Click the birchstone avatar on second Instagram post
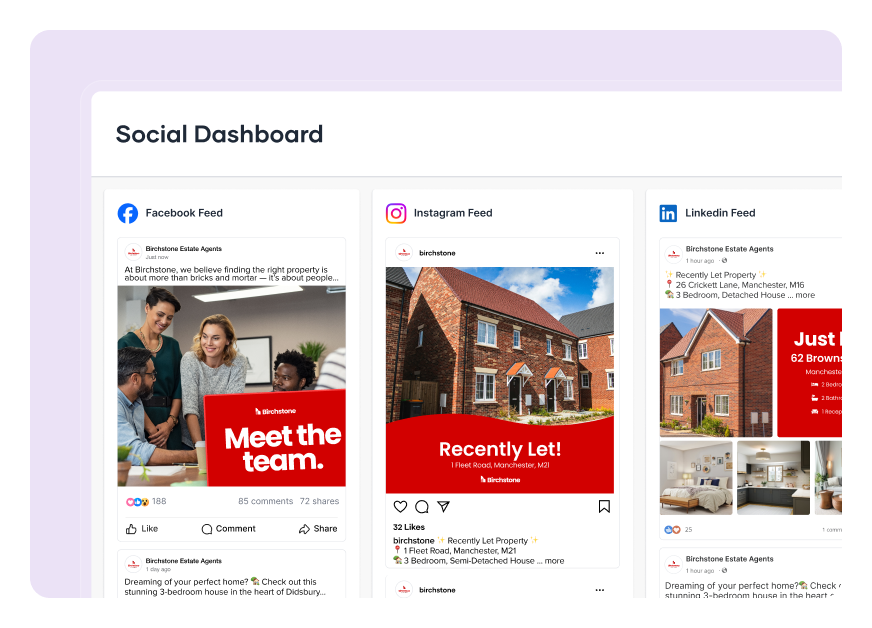Screen dimensions: 872x628 point(404,590)
